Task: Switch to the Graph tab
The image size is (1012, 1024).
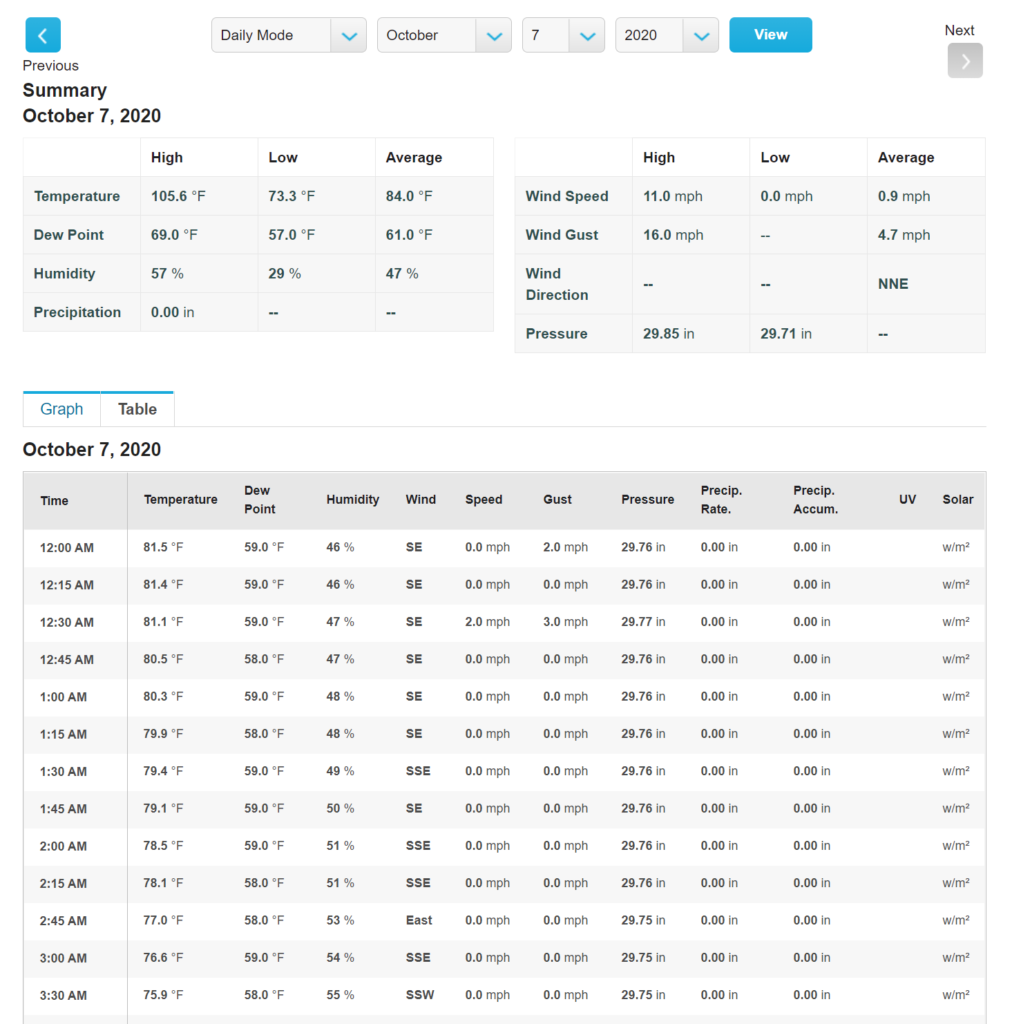Action: click(x=62, y=409)
